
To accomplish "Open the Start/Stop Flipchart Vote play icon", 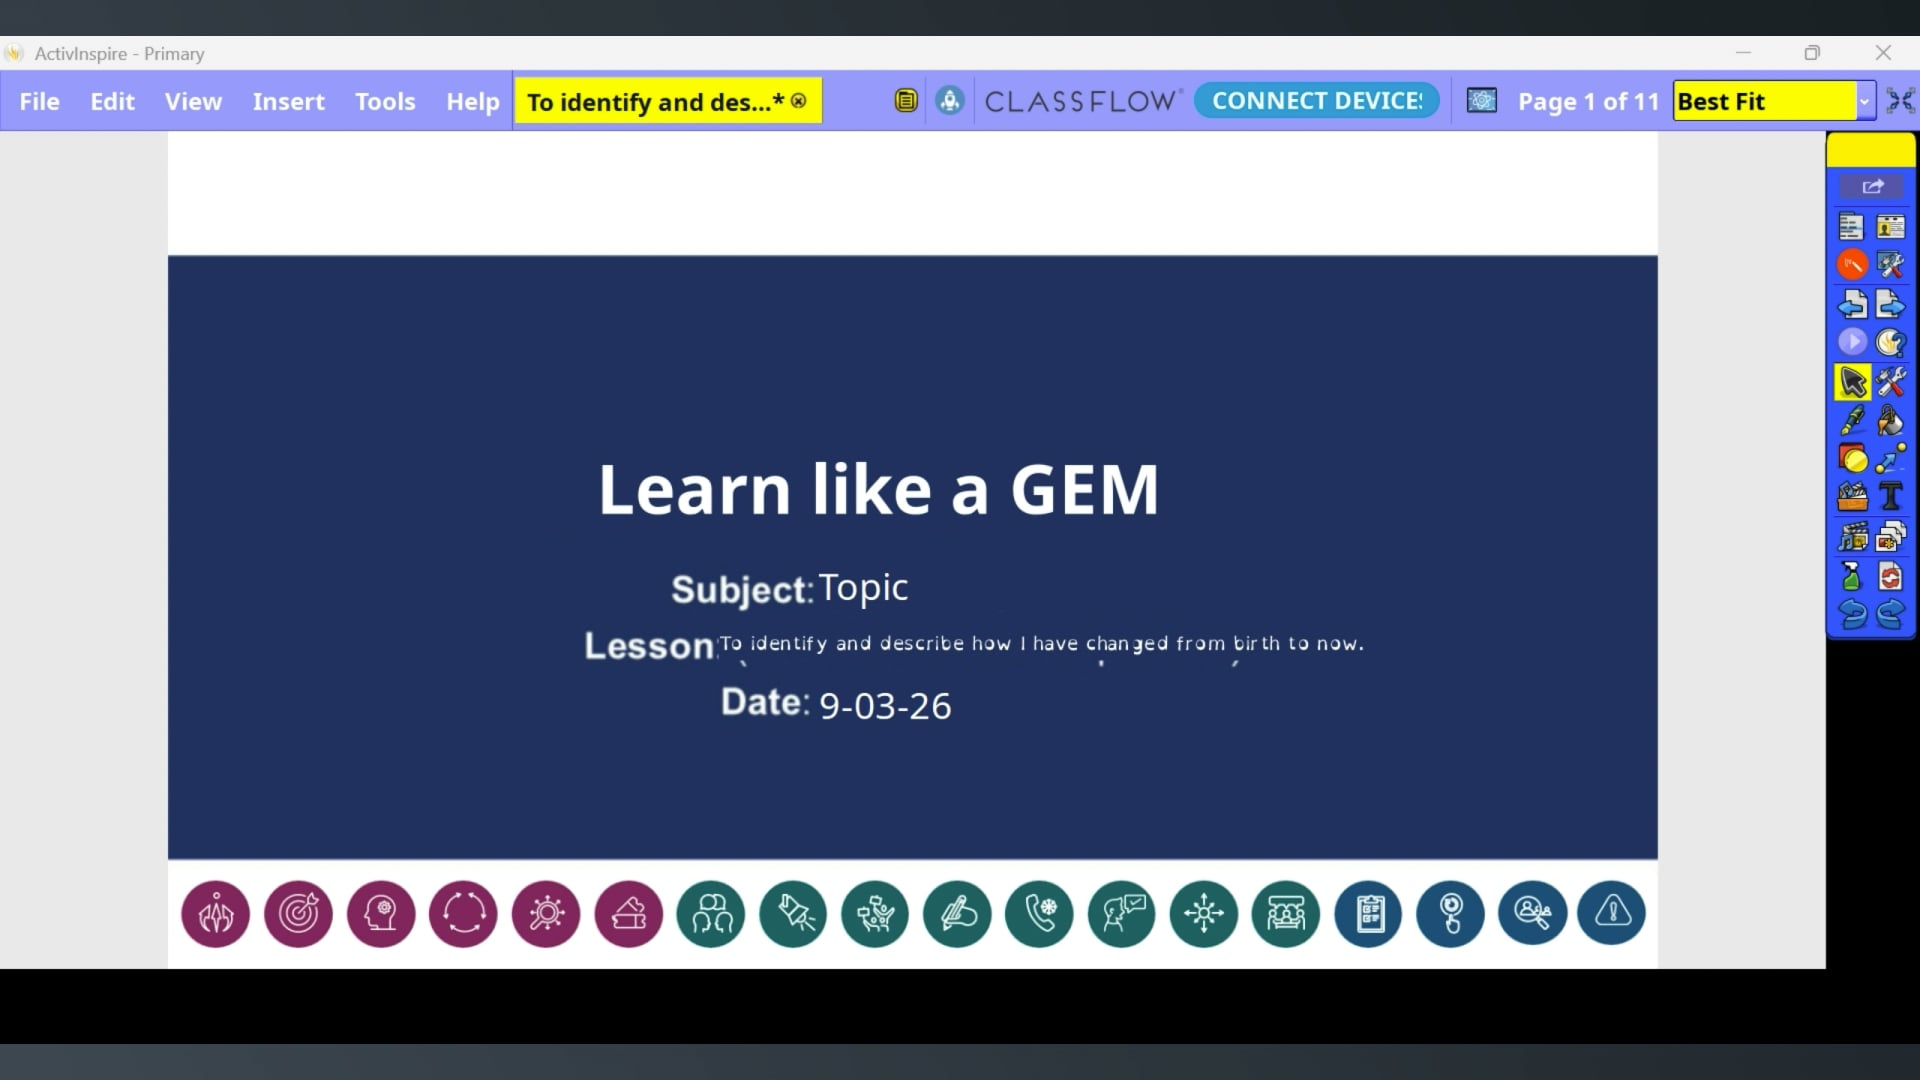I will 1852,342.
